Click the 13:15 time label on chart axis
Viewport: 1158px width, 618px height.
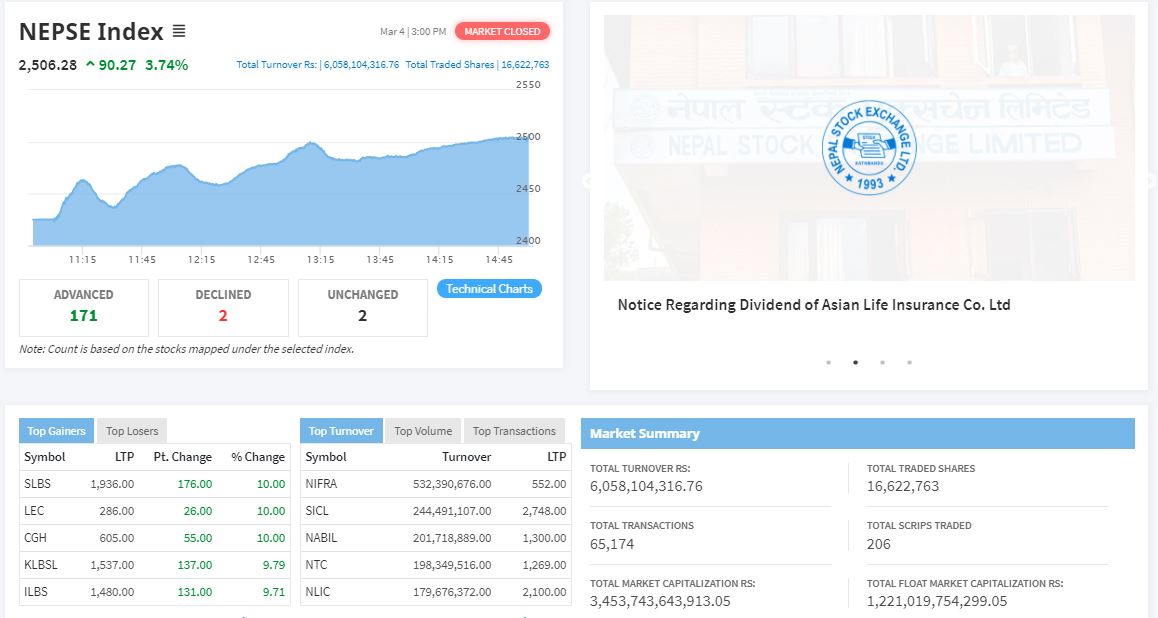[x=321, y=260]
